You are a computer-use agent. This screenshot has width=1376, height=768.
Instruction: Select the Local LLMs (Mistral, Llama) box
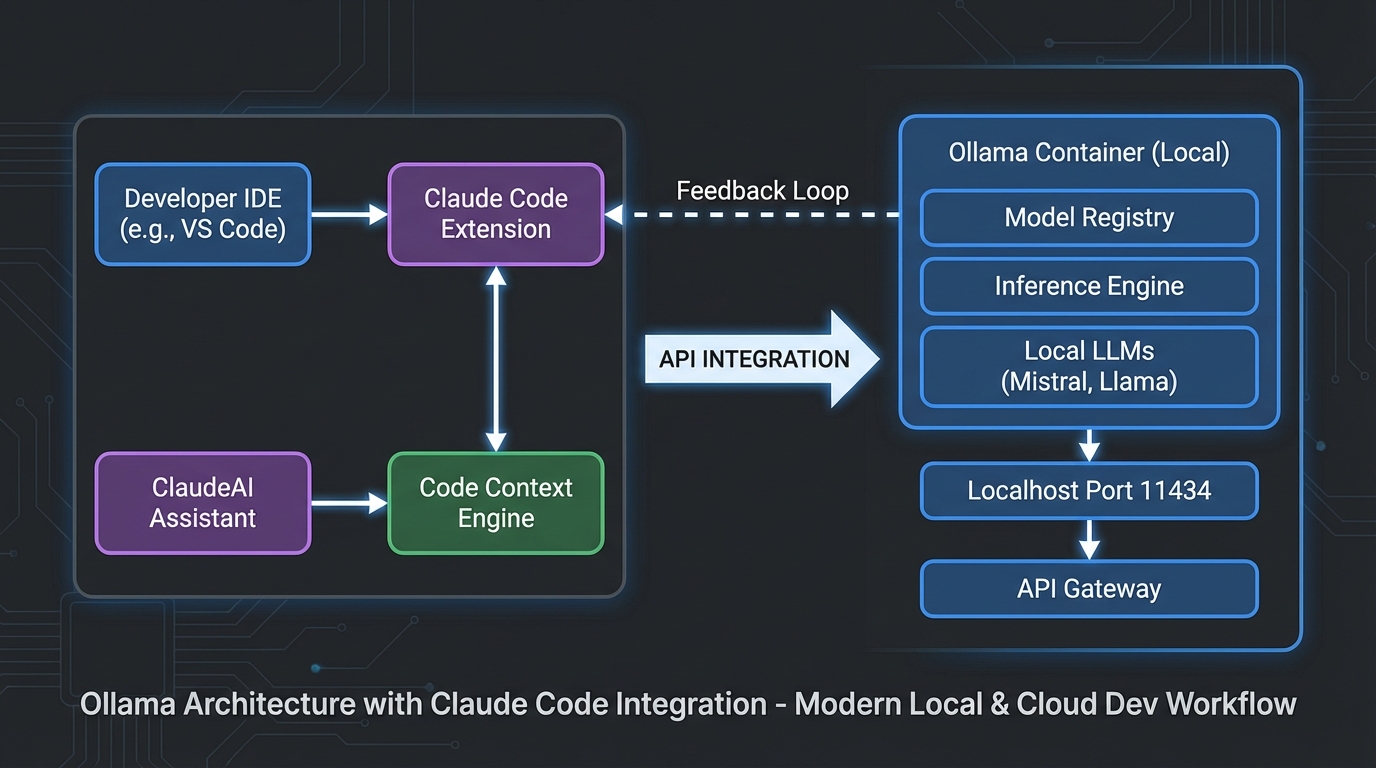pos(1088,366)
